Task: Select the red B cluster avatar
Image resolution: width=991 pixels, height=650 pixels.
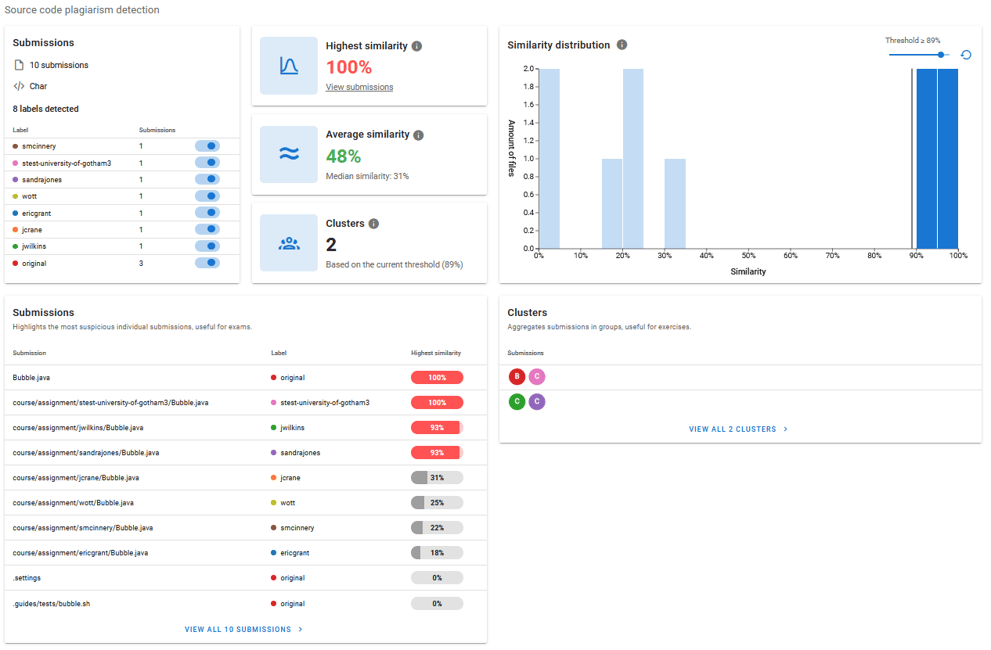Action: coord(518,377)
